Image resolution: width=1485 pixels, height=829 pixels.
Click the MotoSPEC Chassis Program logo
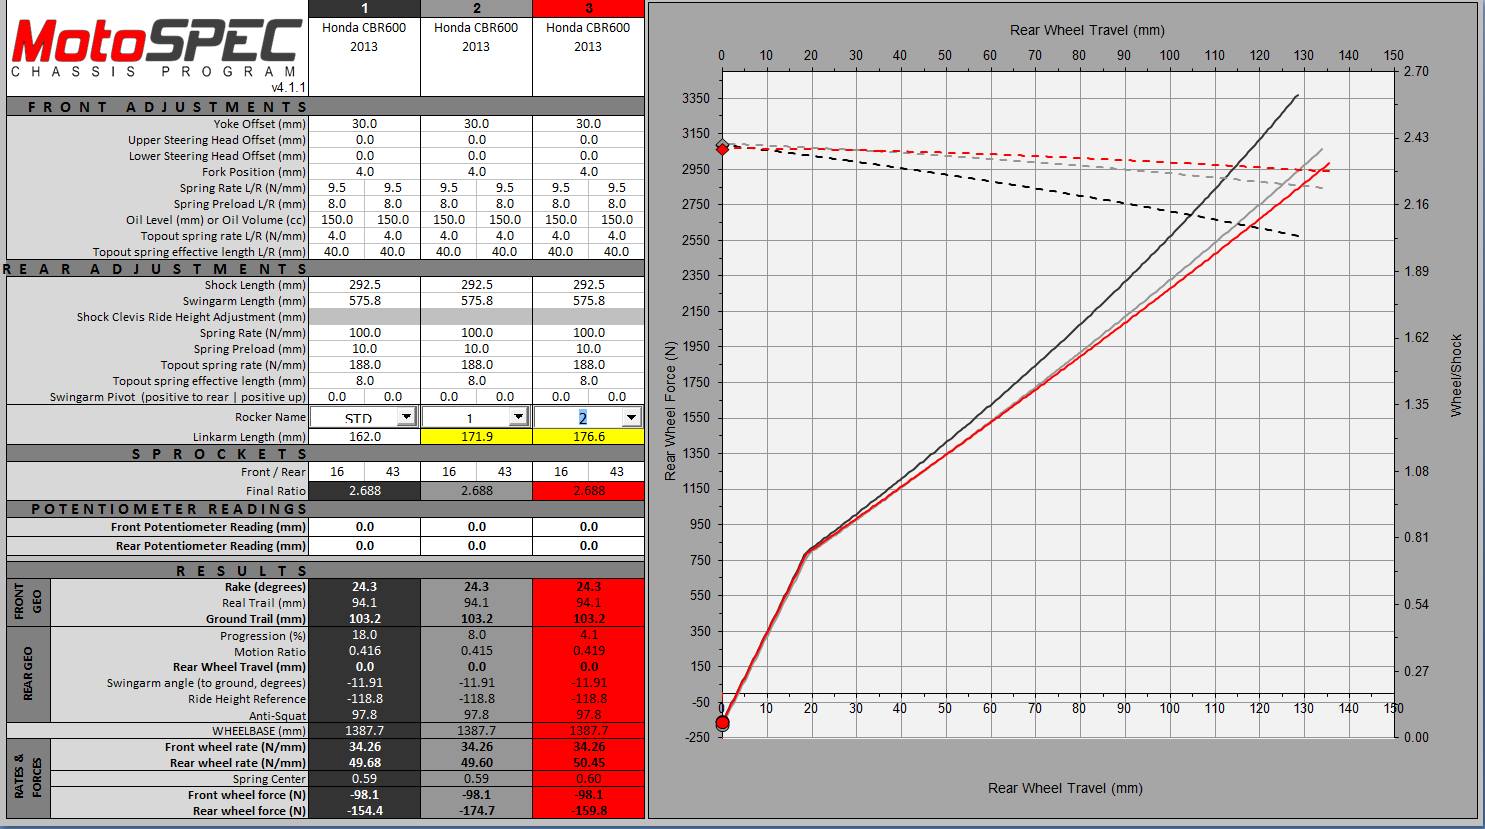[156, 48]
